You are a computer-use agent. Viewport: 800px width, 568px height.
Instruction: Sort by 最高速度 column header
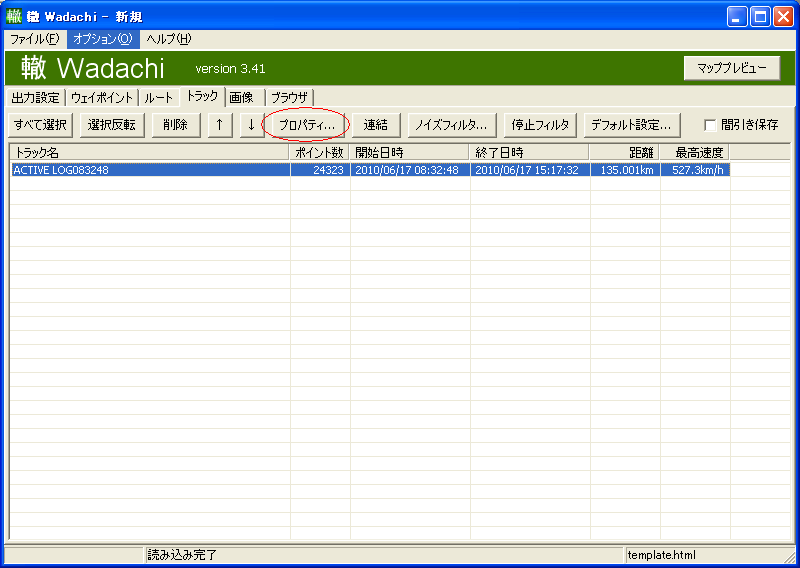click(x=694, y=152)
